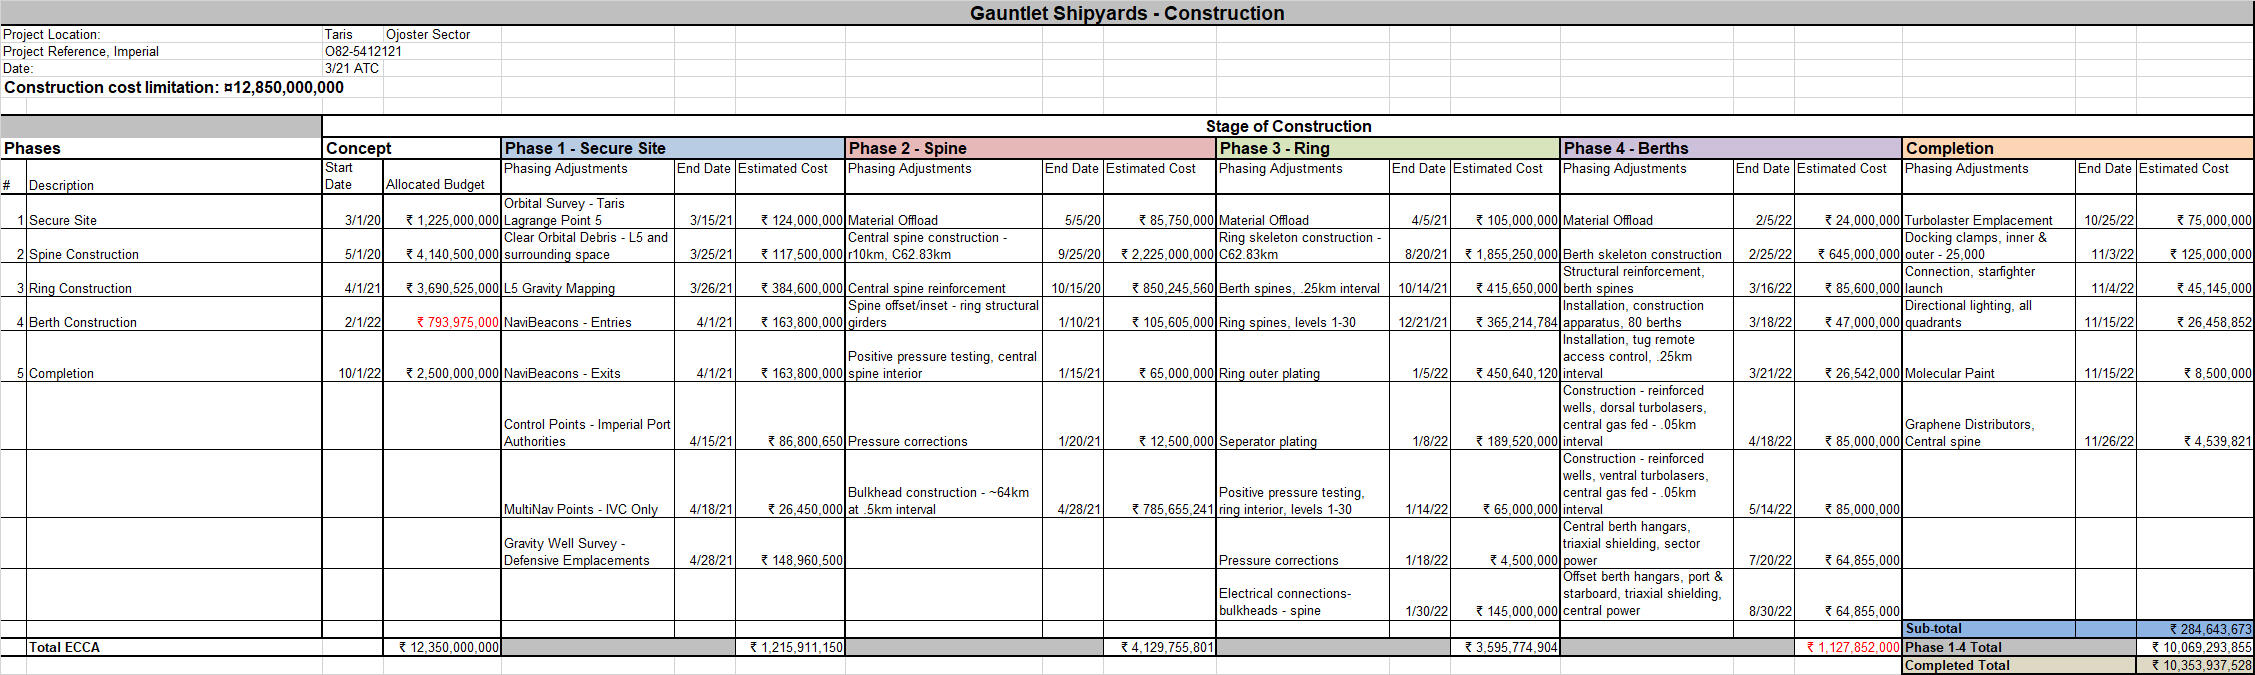Click the Turbolaster Emplacement cell
The image size is (2255, 675).
coord(1978,220)
